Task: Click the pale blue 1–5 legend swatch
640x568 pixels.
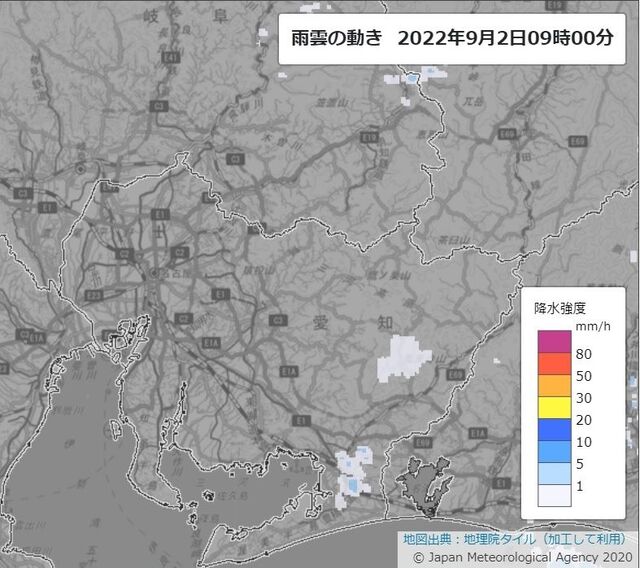Action: click(x=554, y=474)
